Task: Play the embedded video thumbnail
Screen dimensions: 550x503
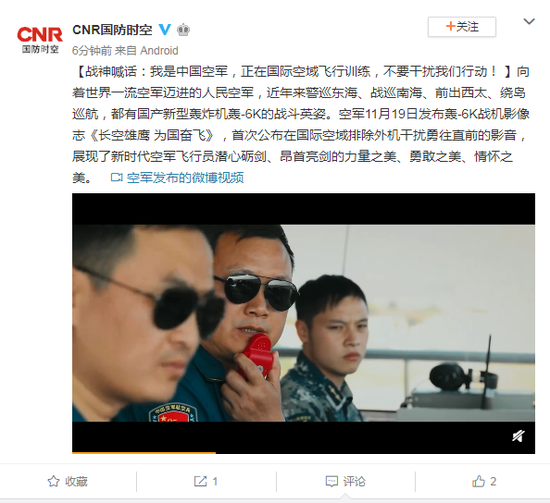Action: click(x=303, y=323)
